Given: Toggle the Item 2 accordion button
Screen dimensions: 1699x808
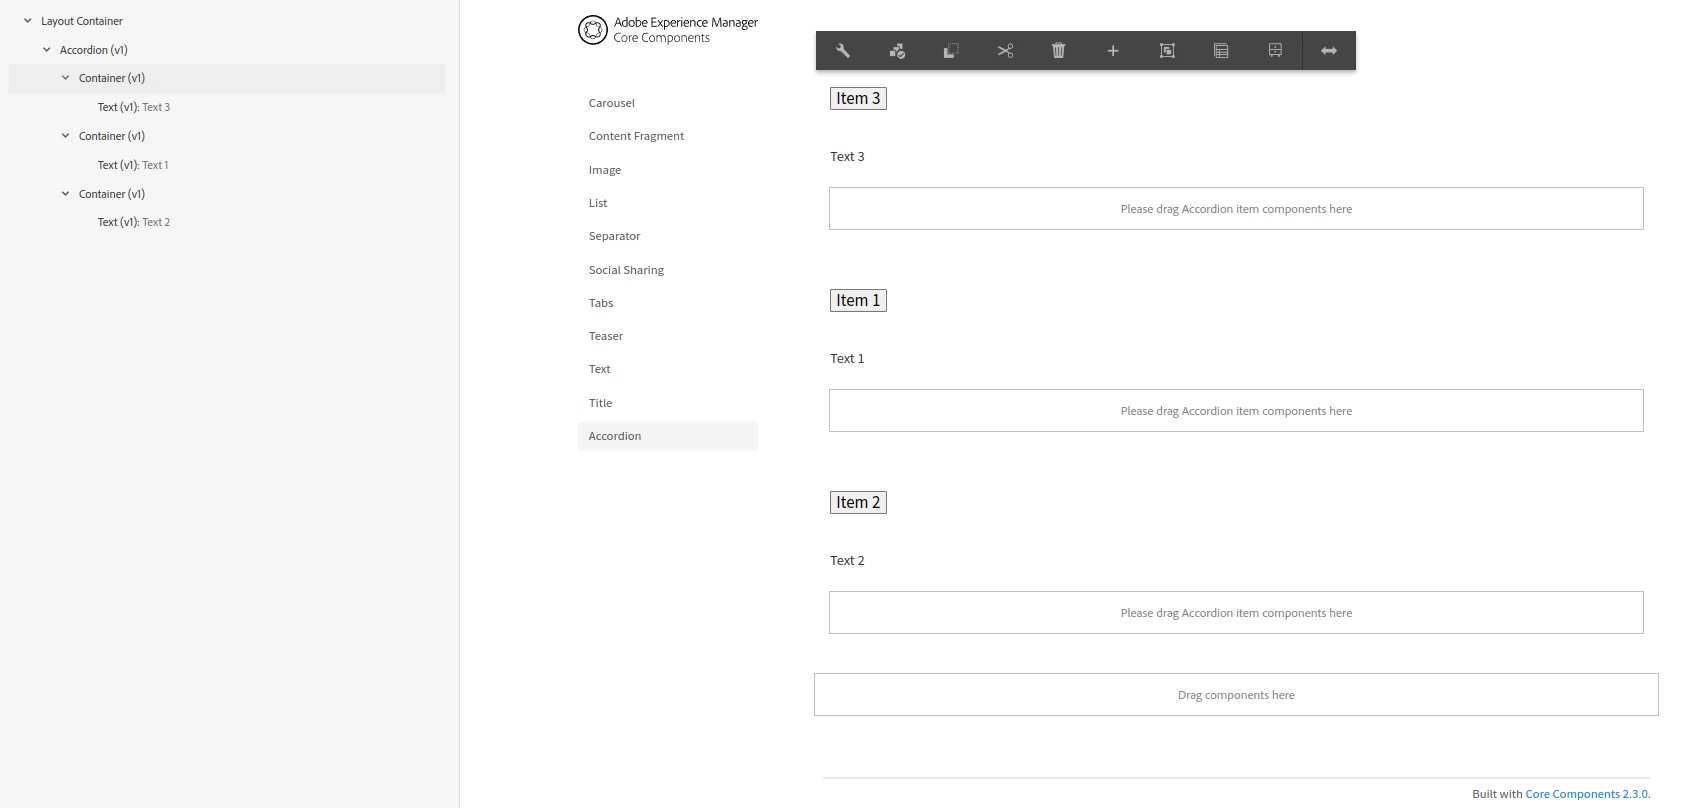Looking at the screenshot, I should (858, 502).
